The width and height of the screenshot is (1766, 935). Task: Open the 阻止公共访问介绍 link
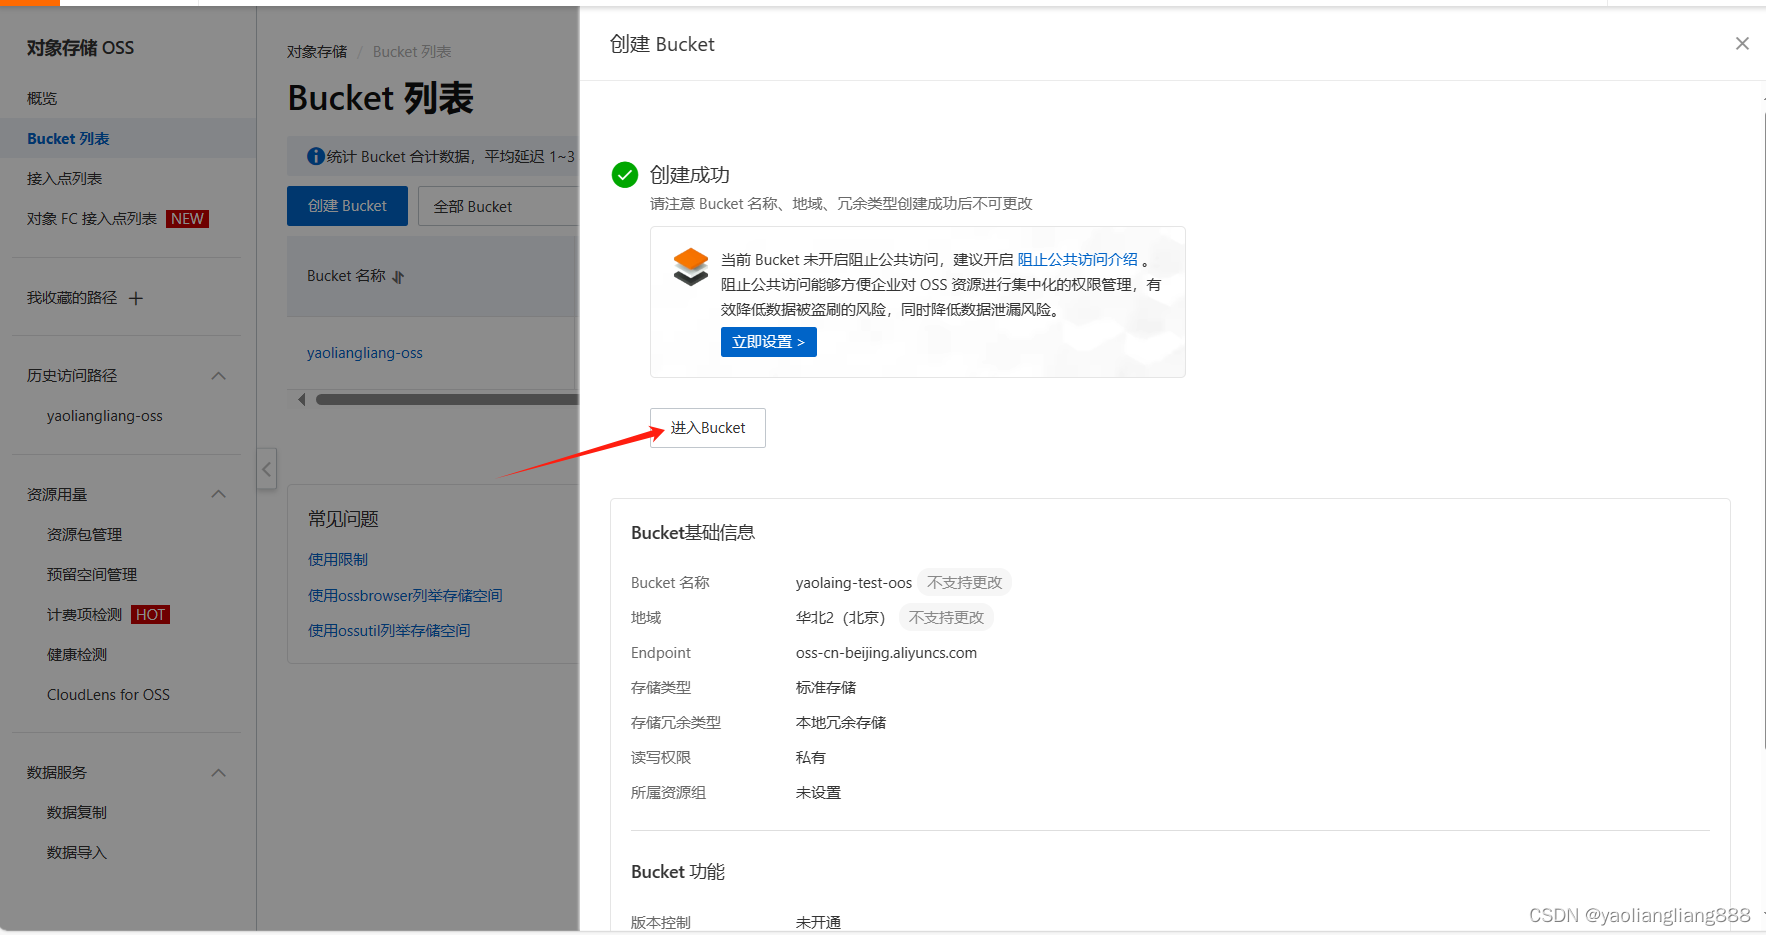click(x=1077, y=260)
